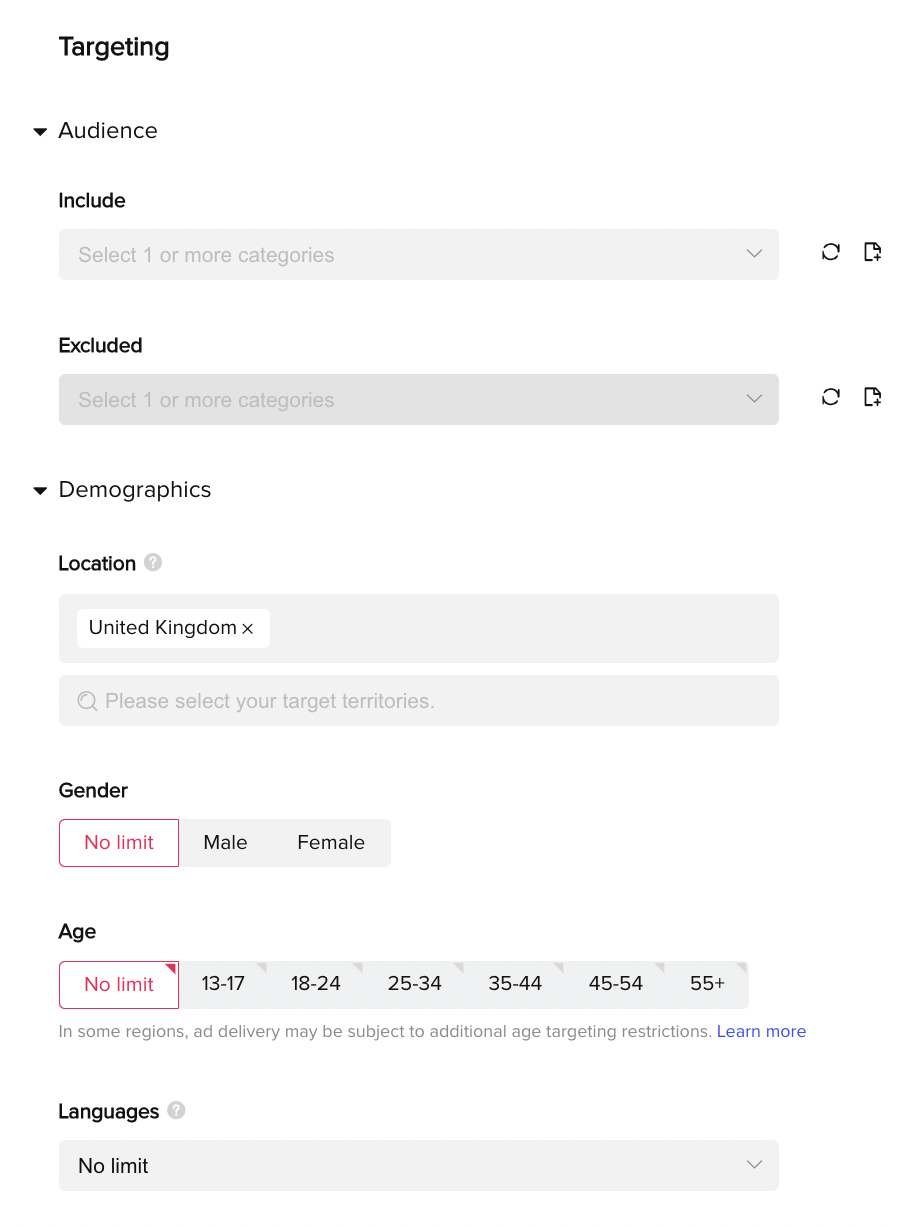This screenshot has height=1226, width=912.
Task: Open the Languages dropdown
Action: (x=418, y=1166)
